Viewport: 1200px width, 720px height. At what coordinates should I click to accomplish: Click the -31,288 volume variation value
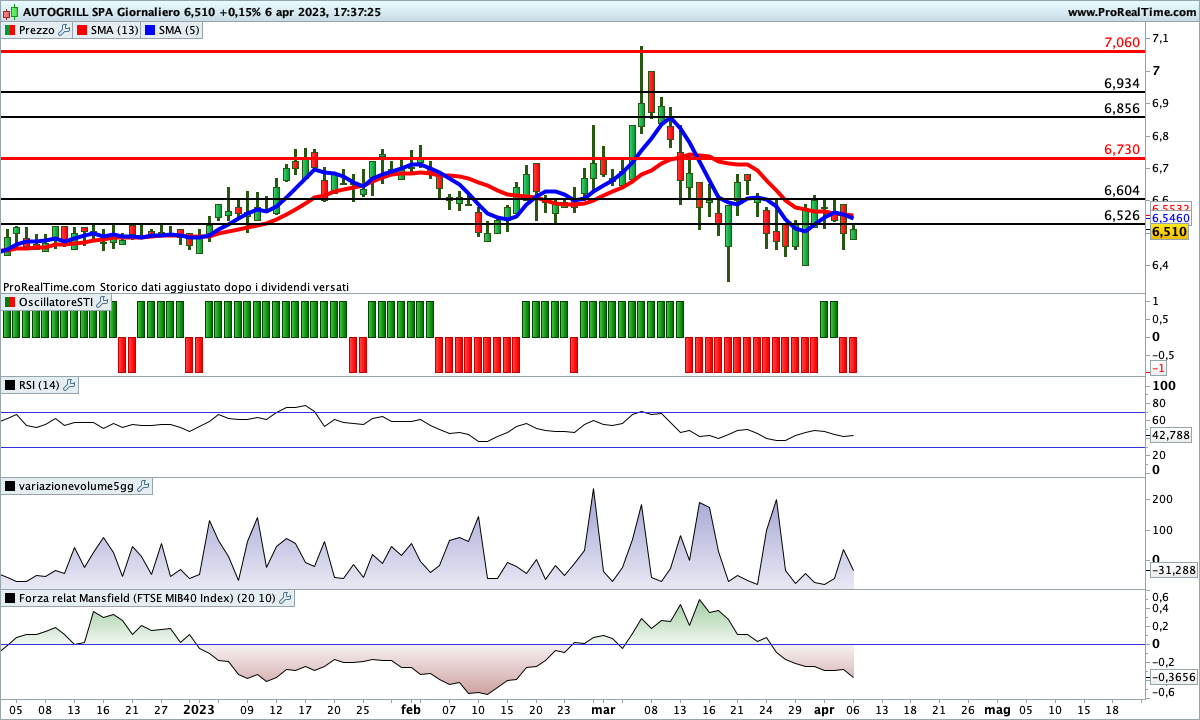(1173, 569)
